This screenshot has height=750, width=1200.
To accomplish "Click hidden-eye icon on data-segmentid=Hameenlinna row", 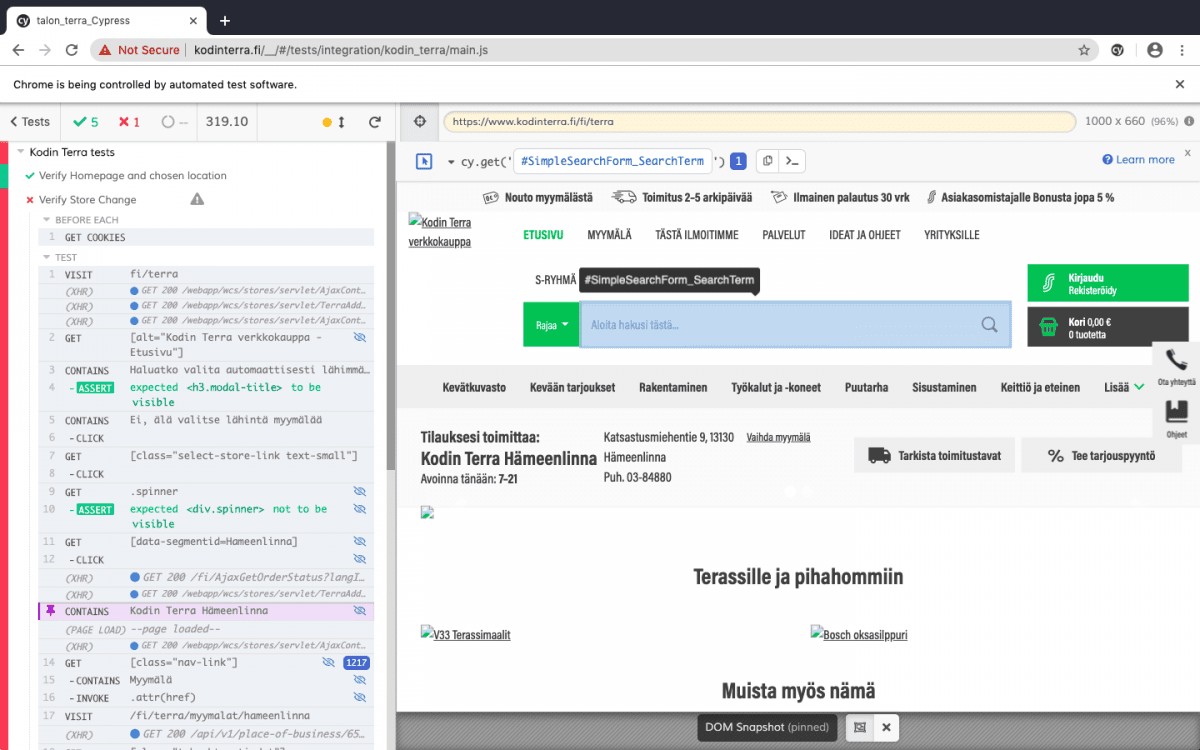I will (x=360, y=542).
